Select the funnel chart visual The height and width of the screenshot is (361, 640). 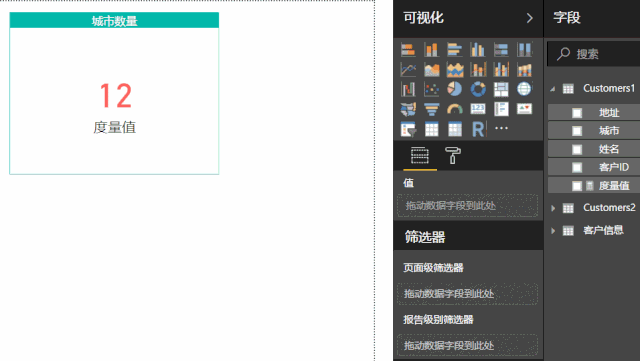point(431,109)
